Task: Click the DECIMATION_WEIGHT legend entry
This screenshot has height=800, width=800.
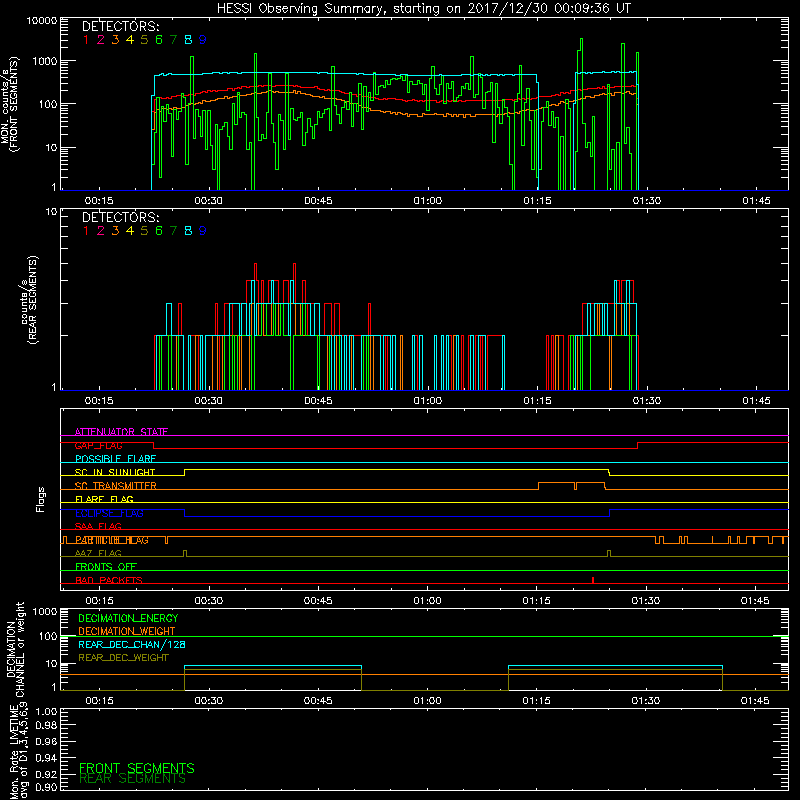Action: [127, 632]
